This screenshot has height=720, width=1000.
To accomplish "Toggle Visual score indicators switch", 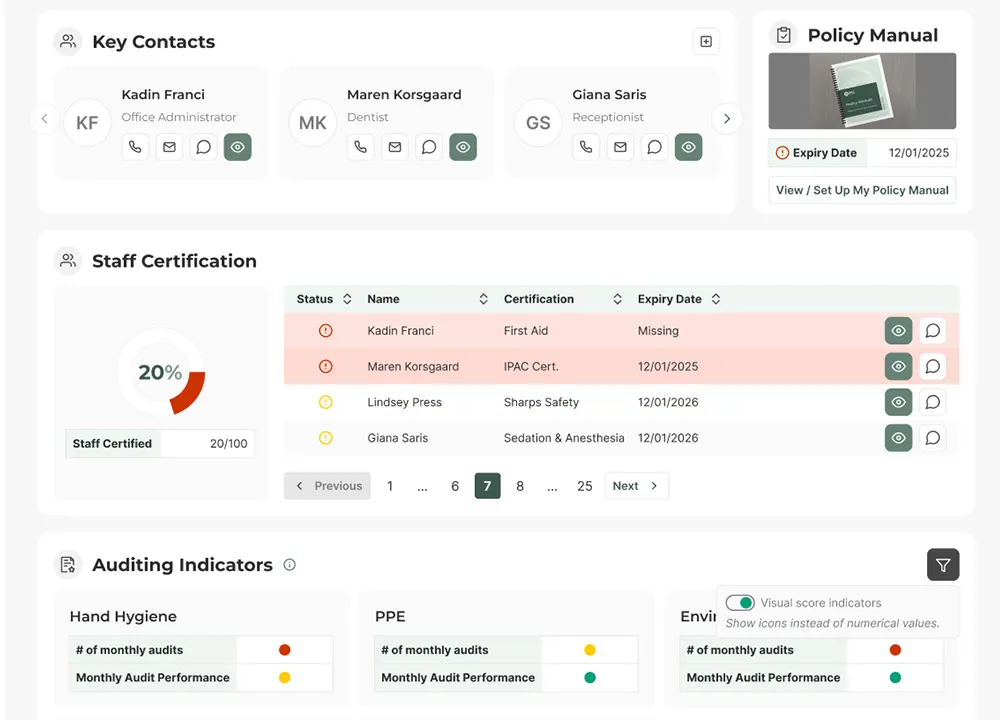I will click(x=740, y=602).
